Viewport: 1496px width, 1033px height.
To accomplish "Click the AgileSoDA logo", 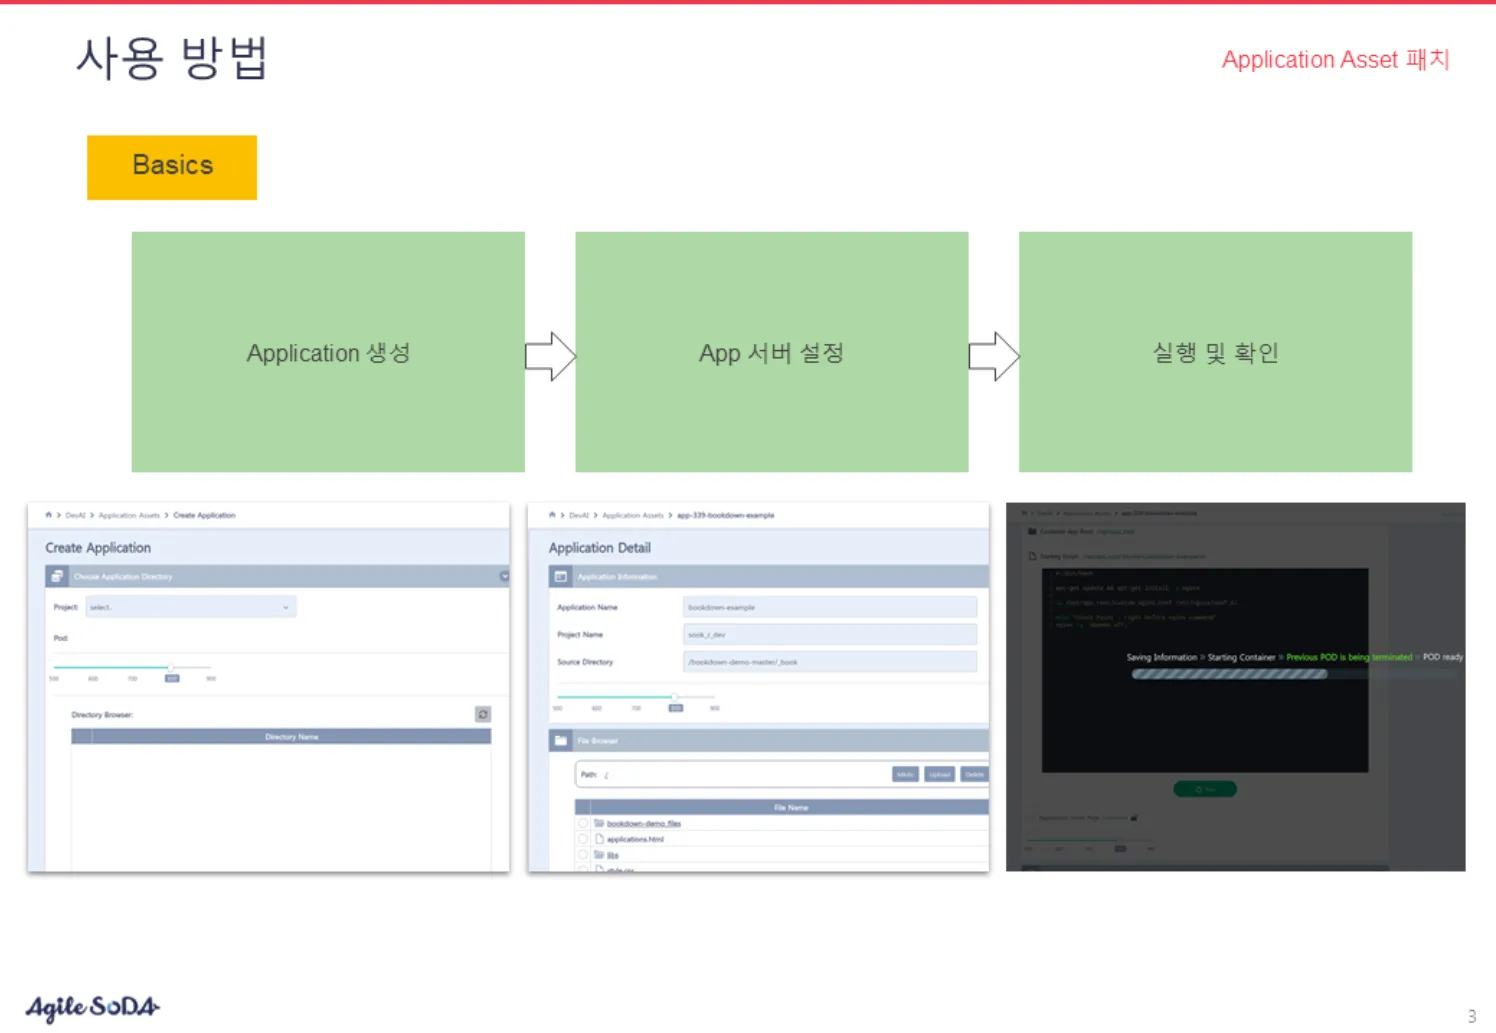I will coord(92,1007).
